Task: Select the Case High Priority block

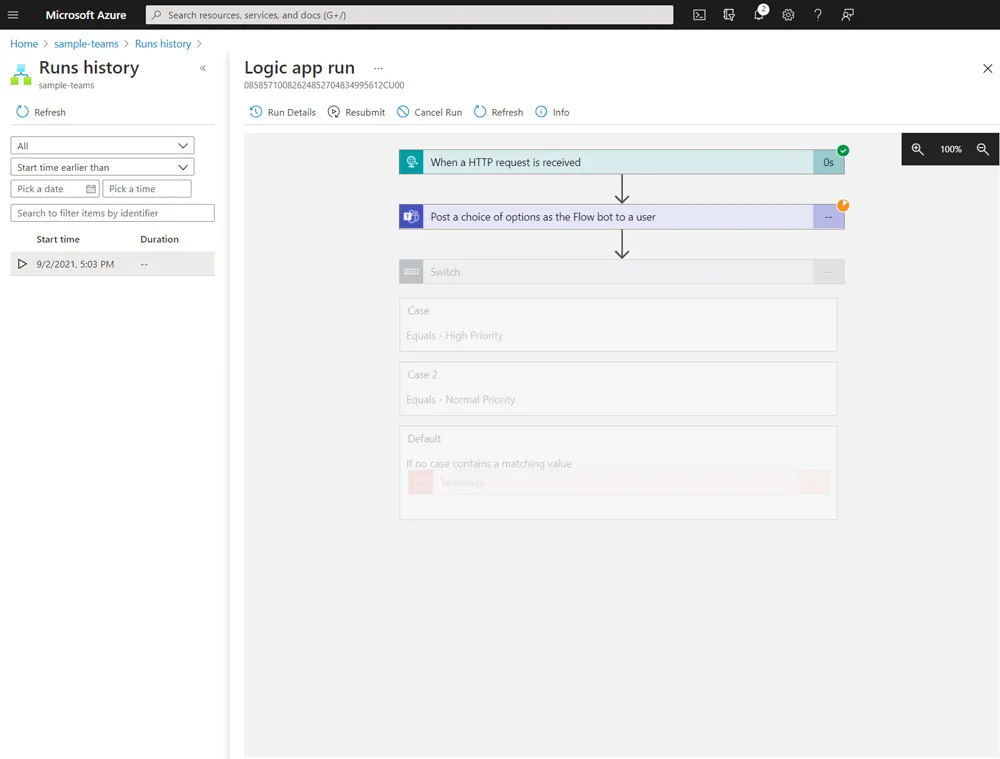Action: tap(618, 325)
